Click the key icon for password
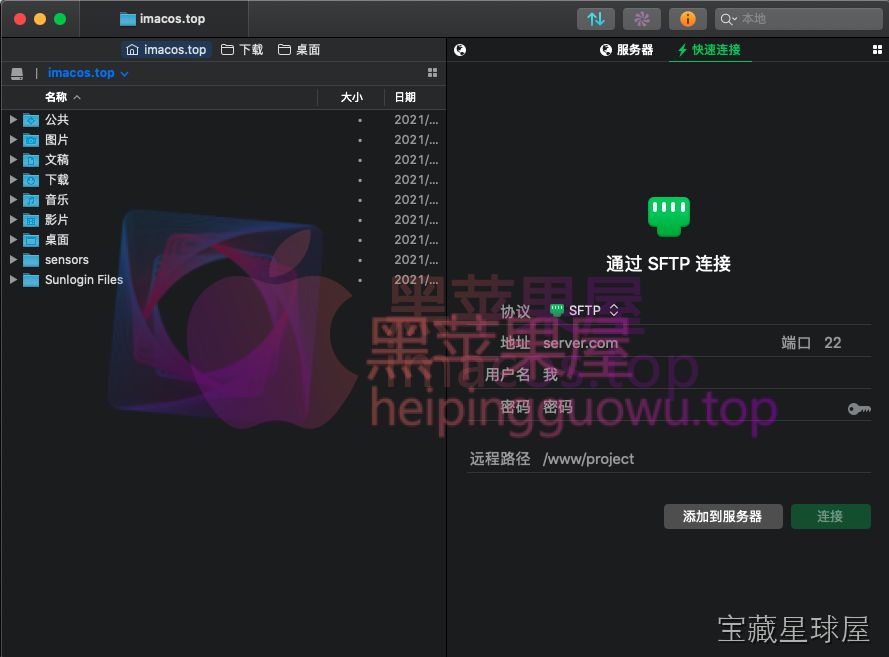 859,409
